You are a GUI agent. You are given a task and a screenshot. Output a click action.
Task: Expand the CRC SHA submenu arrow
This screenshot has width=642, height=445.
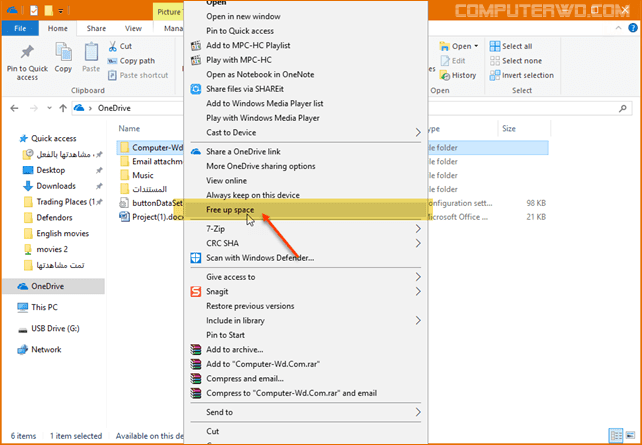(418, 244)
